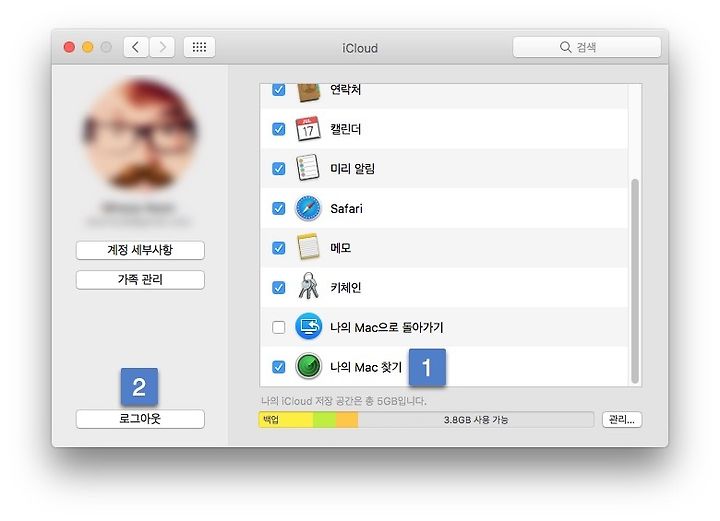Click the Safari compass icon
720x521 pixels.
[x=308, y=208]
